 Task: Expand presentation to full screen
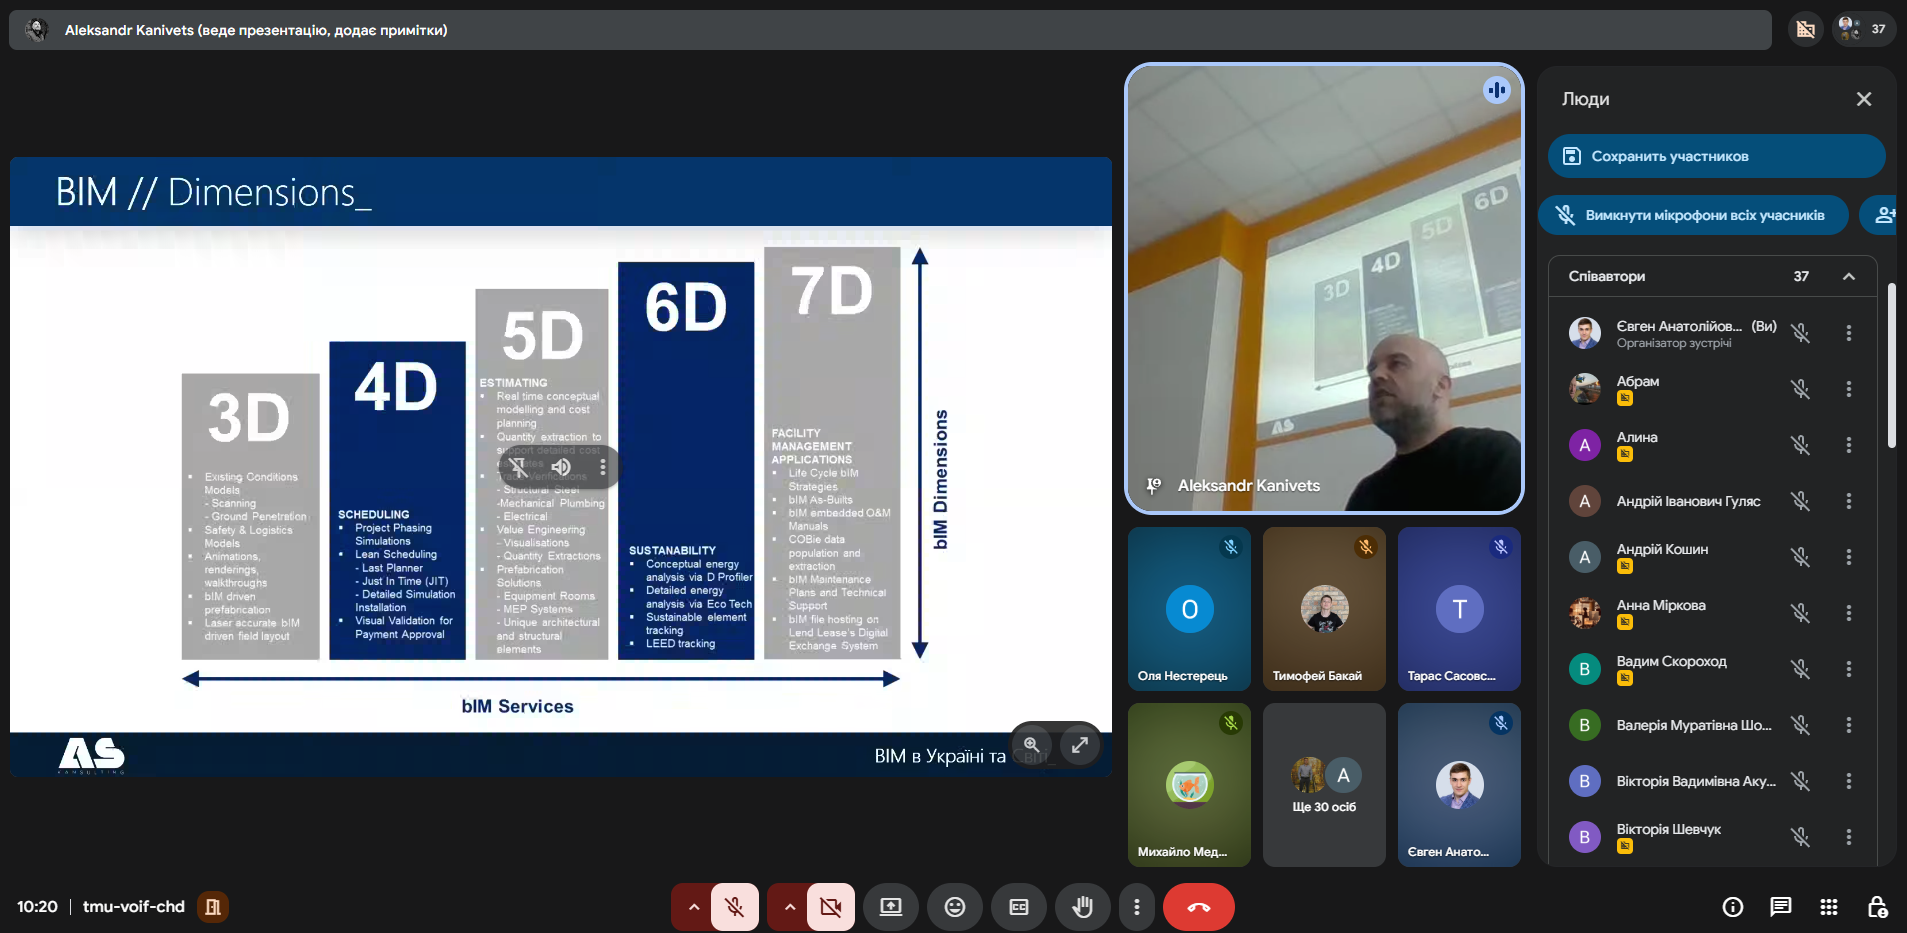(1080, 745)
